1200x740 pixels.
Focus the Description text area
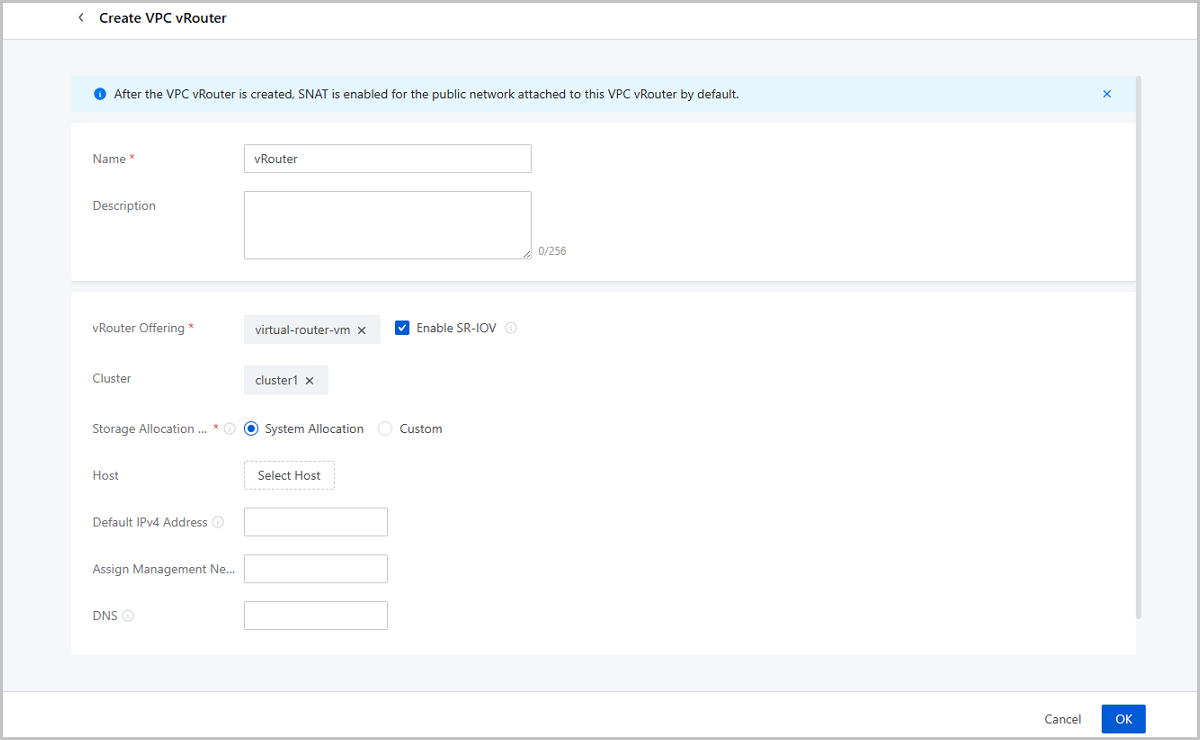pyautogui.click(x=387, y=225)
